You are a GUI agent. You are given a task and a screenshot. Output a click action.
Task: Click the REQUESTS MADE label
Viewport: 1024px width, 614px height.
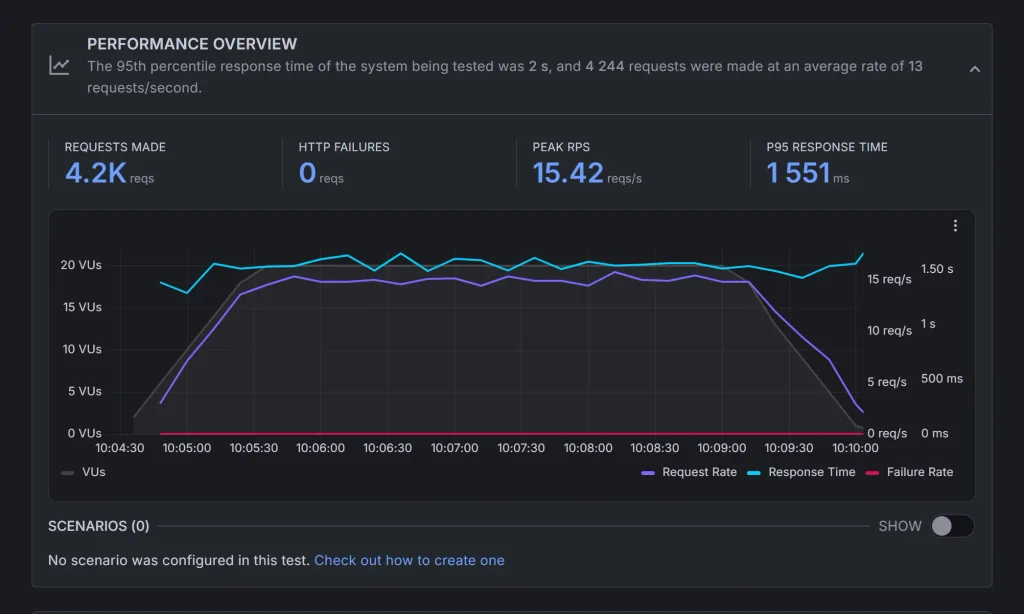(115, 147)
